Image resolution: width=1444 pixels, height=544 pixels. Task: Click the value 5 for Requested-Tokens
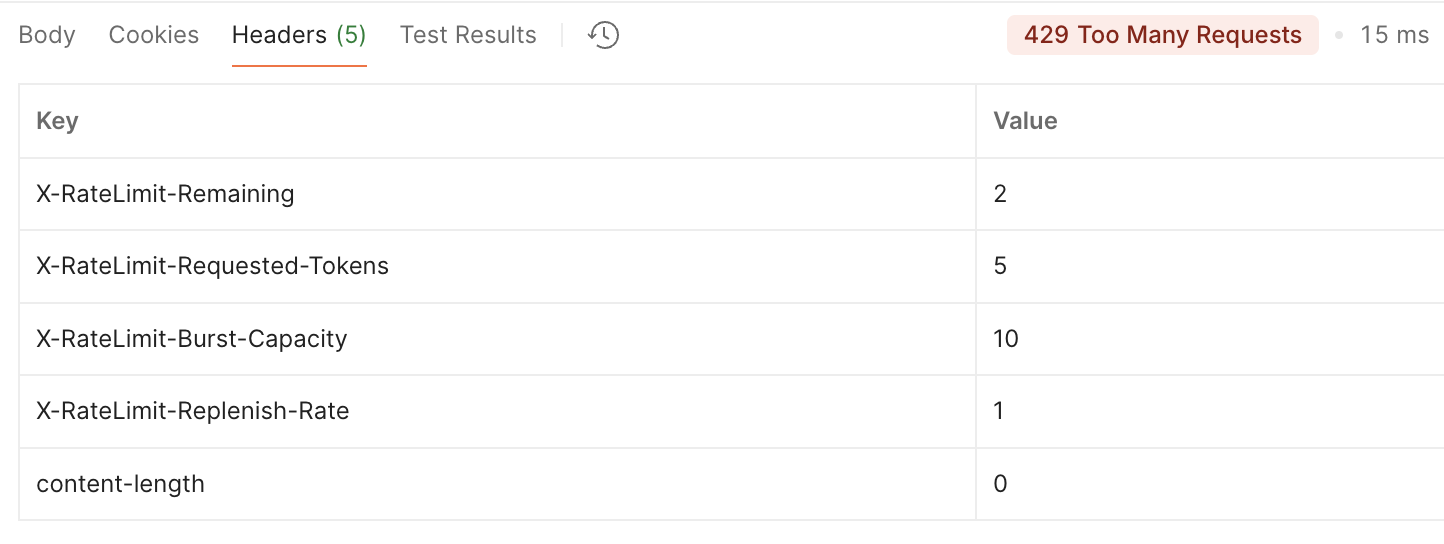(x=1000, y=266)
